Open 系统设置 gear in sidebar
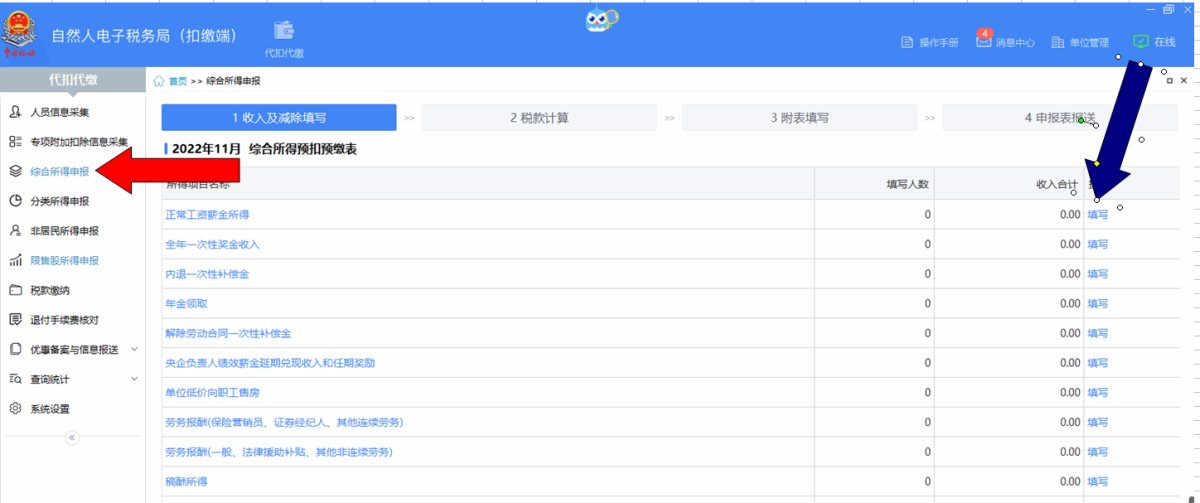This screenshot has height=503, width=1200. tap(16, 409)
